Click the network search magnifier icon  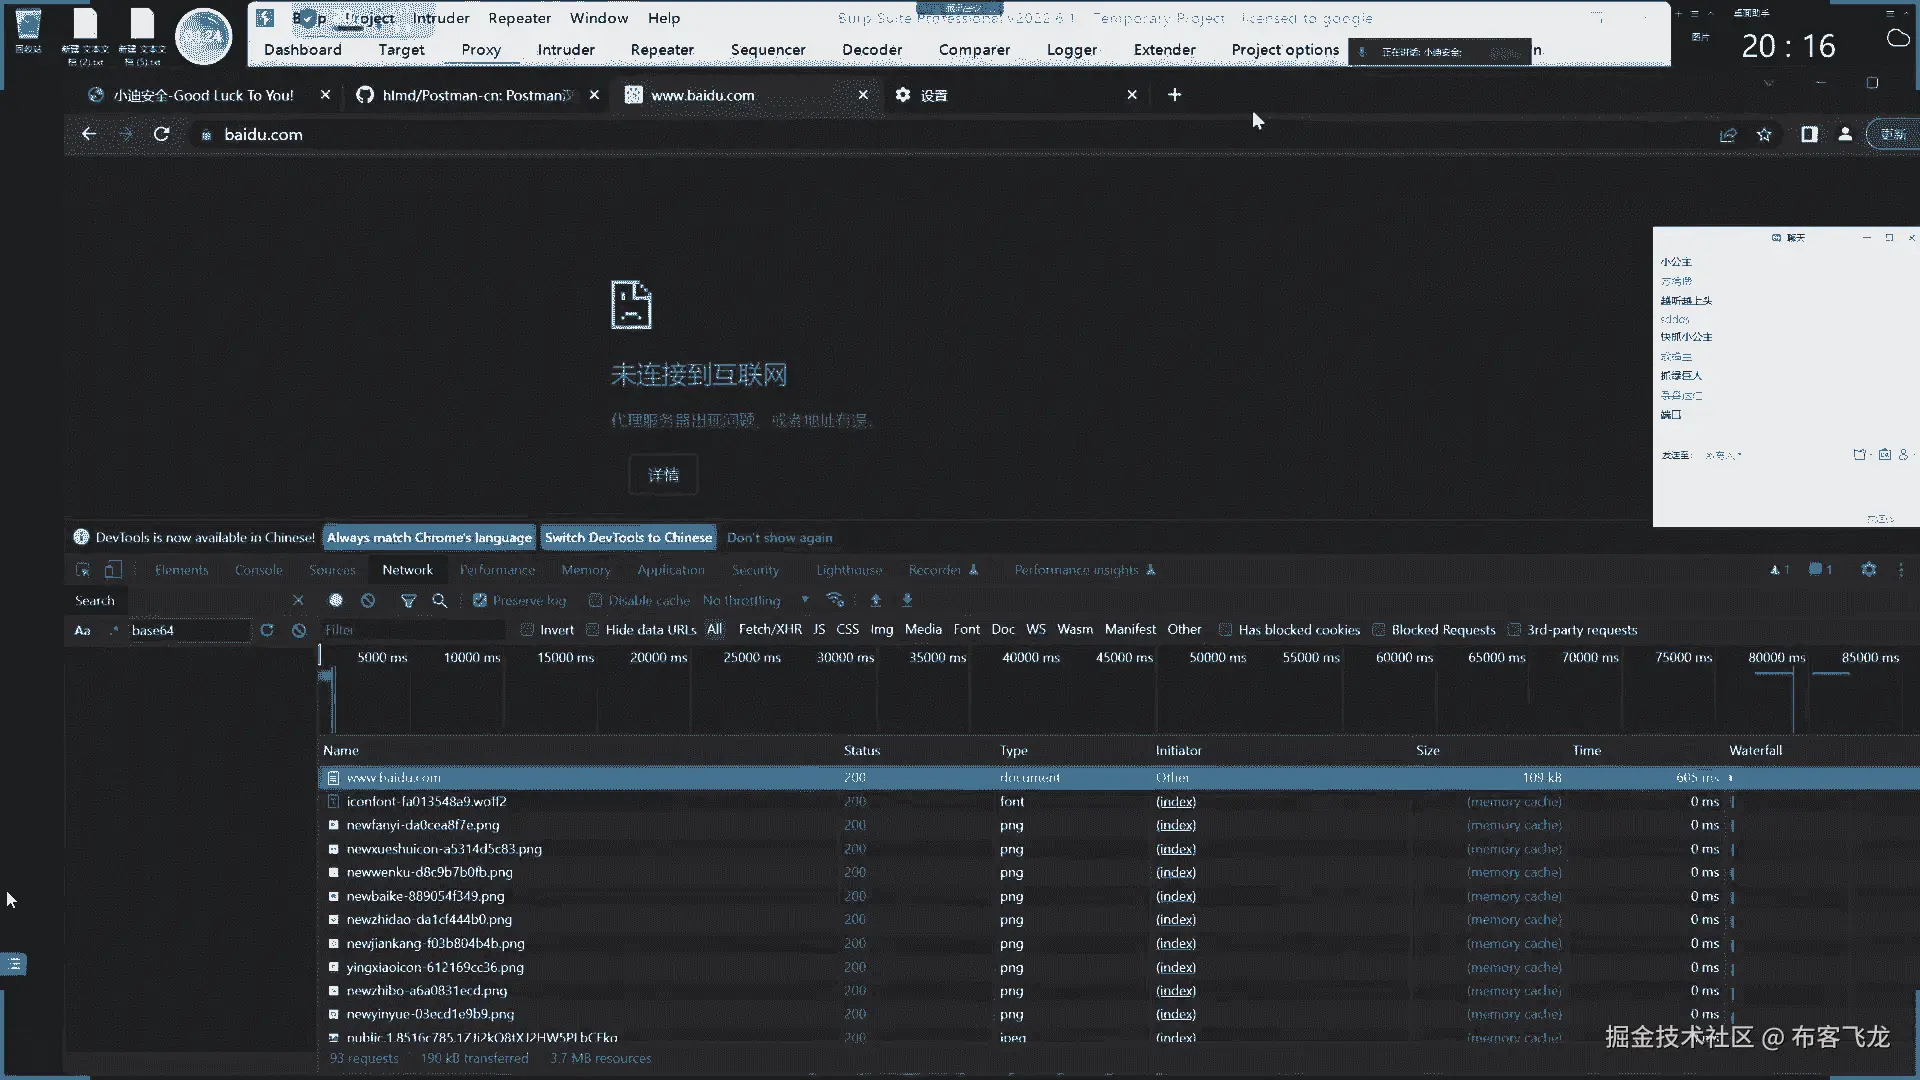point(439,600)
